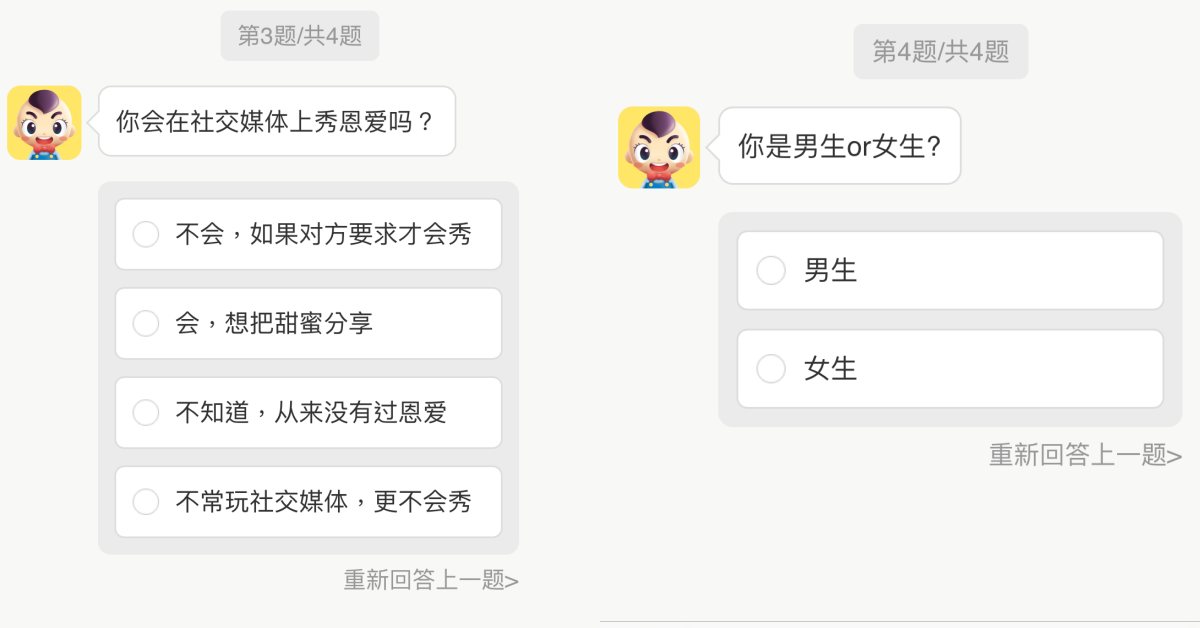Pick the 女生 answer card

pos(950,369)
